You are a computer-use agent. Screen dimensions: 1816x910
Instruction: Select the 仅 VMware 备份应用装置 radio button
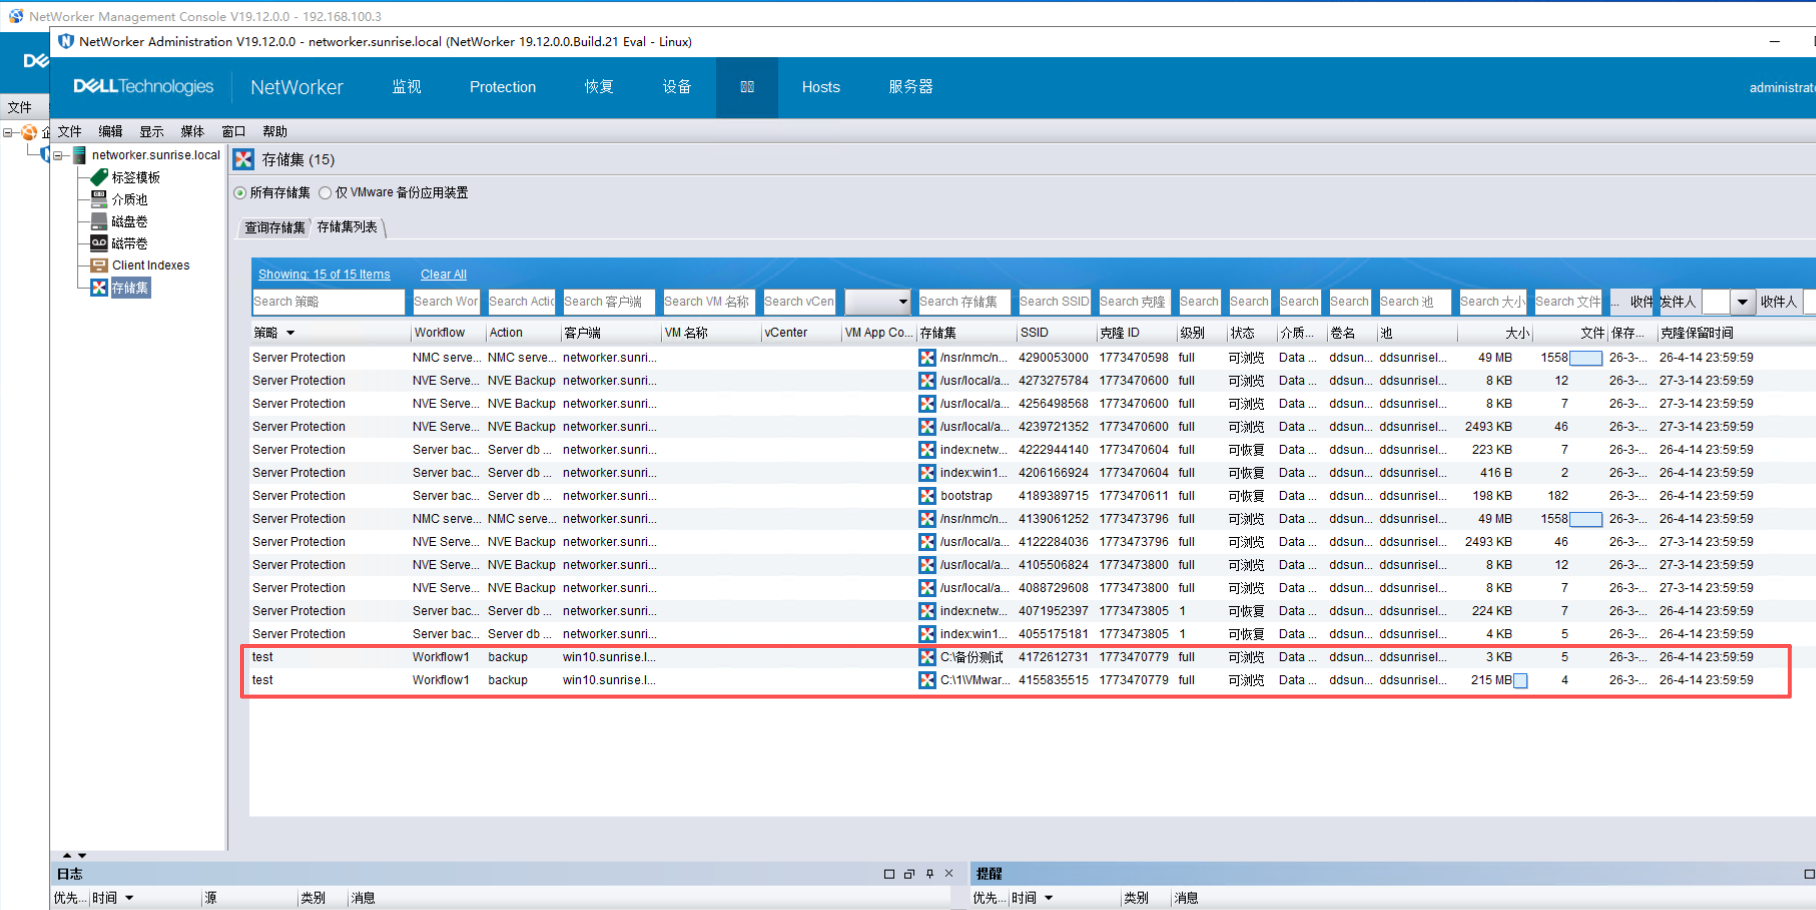click(325, 193)
